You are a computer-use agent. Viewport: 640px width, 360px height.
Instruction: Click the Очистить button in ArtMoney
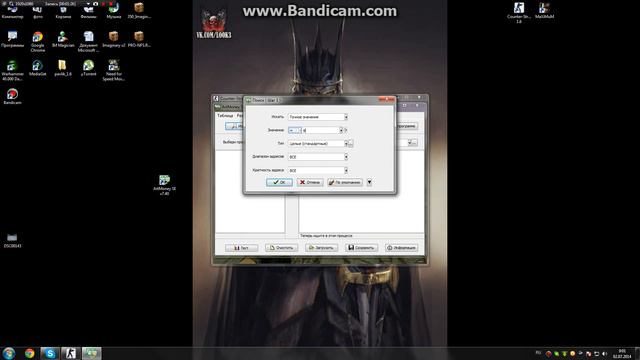point(281,248)
